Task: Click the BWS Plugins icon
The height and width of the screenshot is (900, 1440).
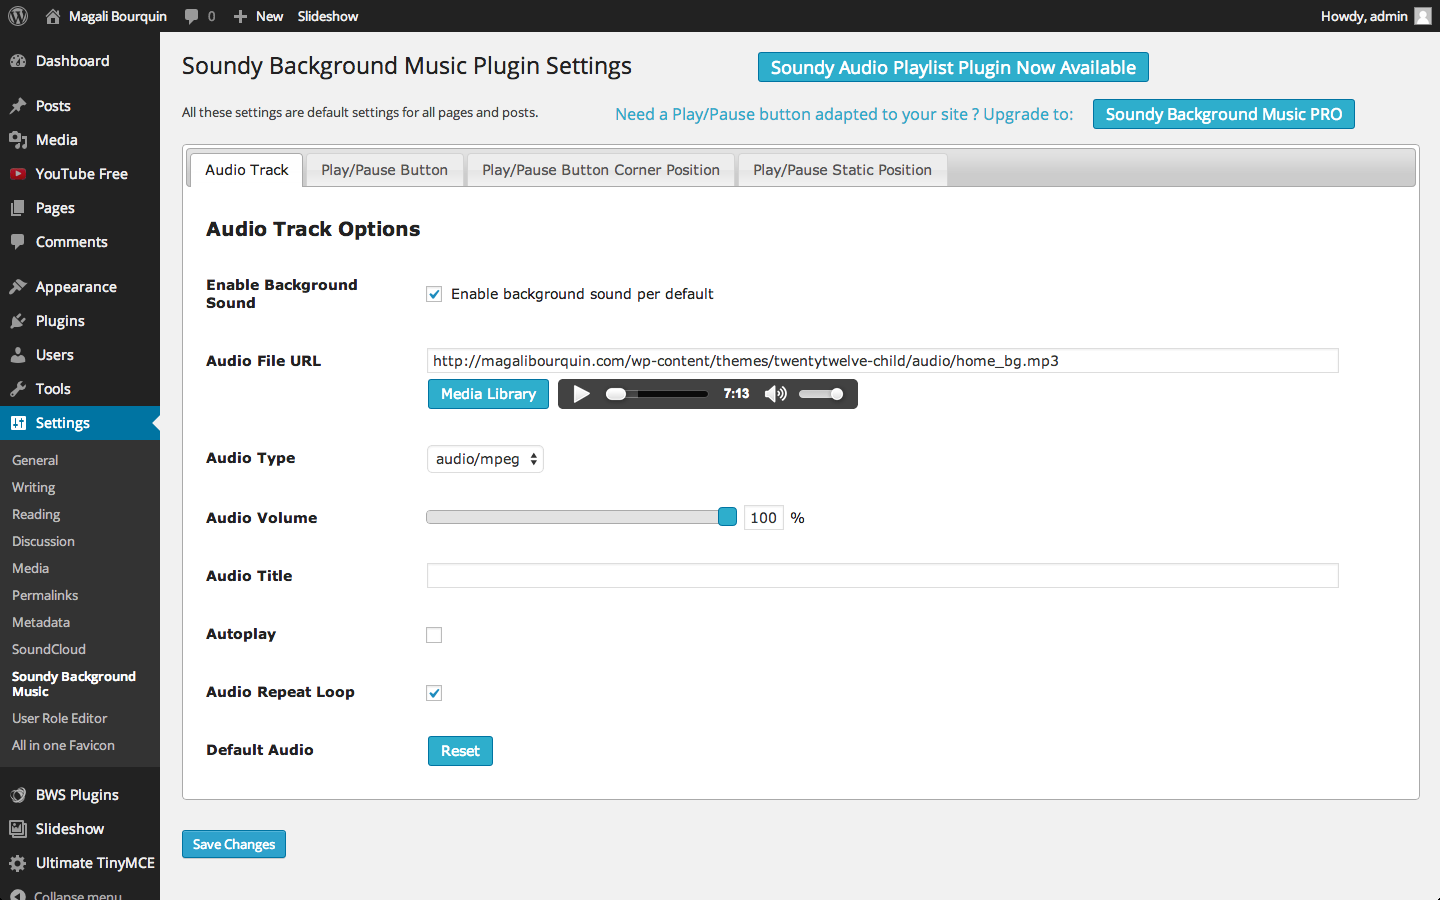Action: click(18, 795)
